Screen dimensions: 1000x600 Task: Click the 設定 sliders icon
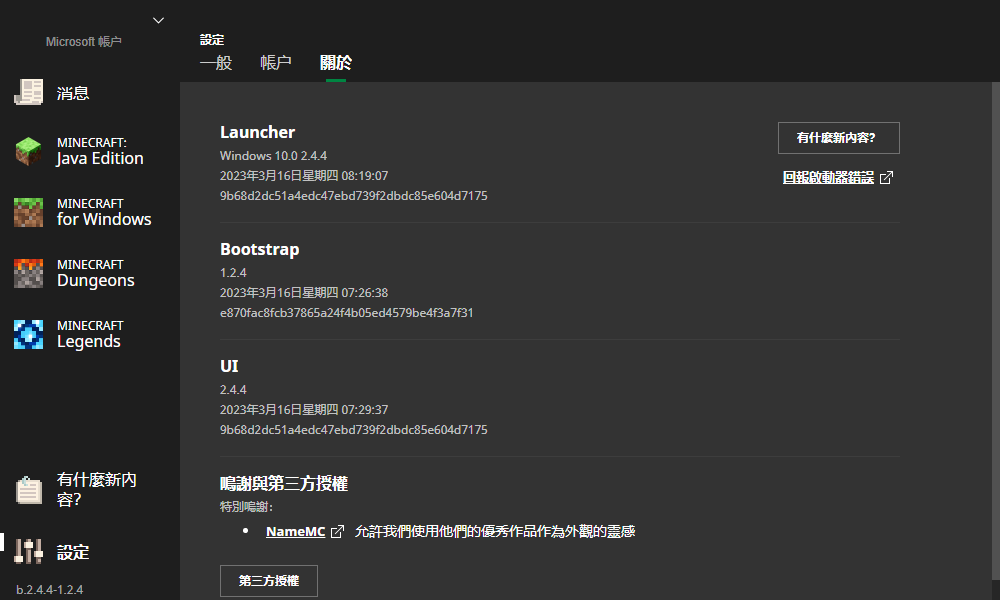point(29,552)
